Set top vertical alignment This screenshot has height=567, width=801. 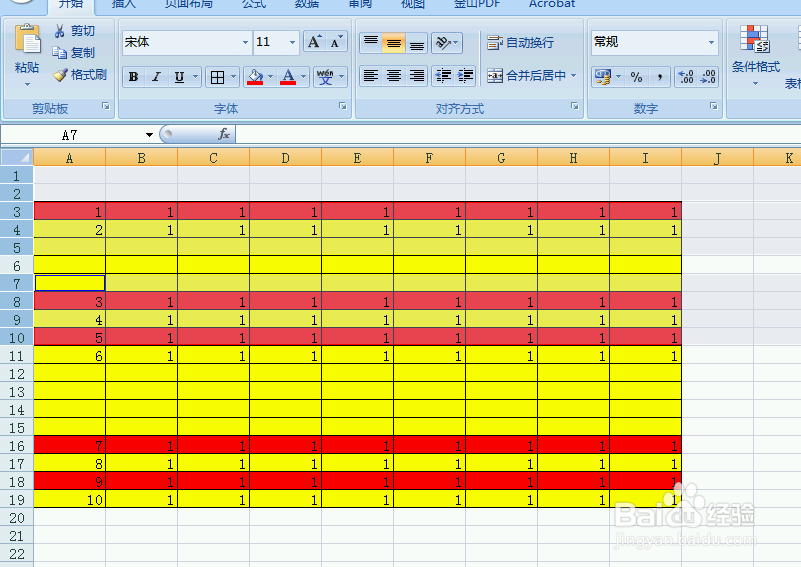point(371,43)
